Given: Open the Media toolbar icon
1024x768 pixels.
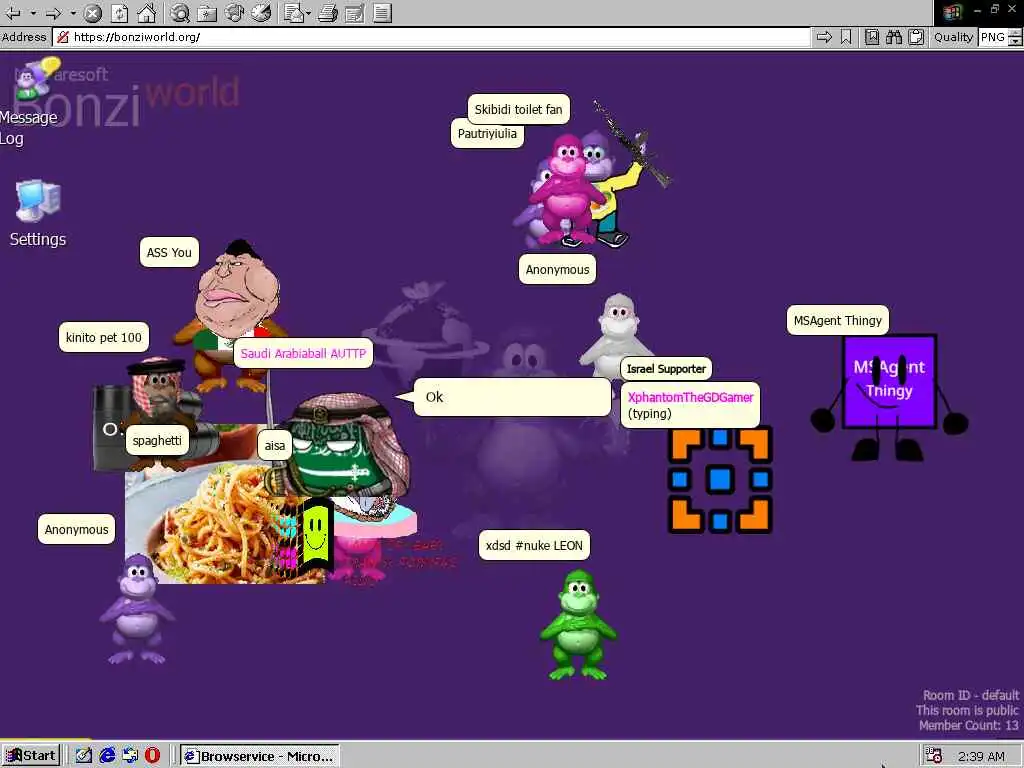Looking at the screenshot, I should pos(234,12).
